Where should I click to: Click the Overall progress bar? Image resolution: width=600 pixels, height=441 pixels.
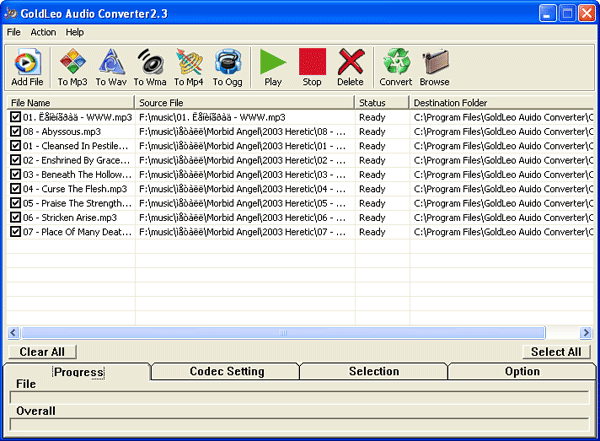[x=299, y=425]
